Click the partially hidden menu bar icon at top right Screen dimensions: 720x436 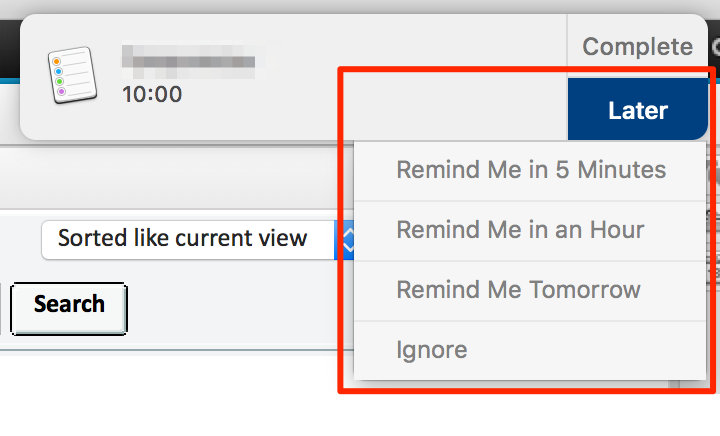point(715,45)
